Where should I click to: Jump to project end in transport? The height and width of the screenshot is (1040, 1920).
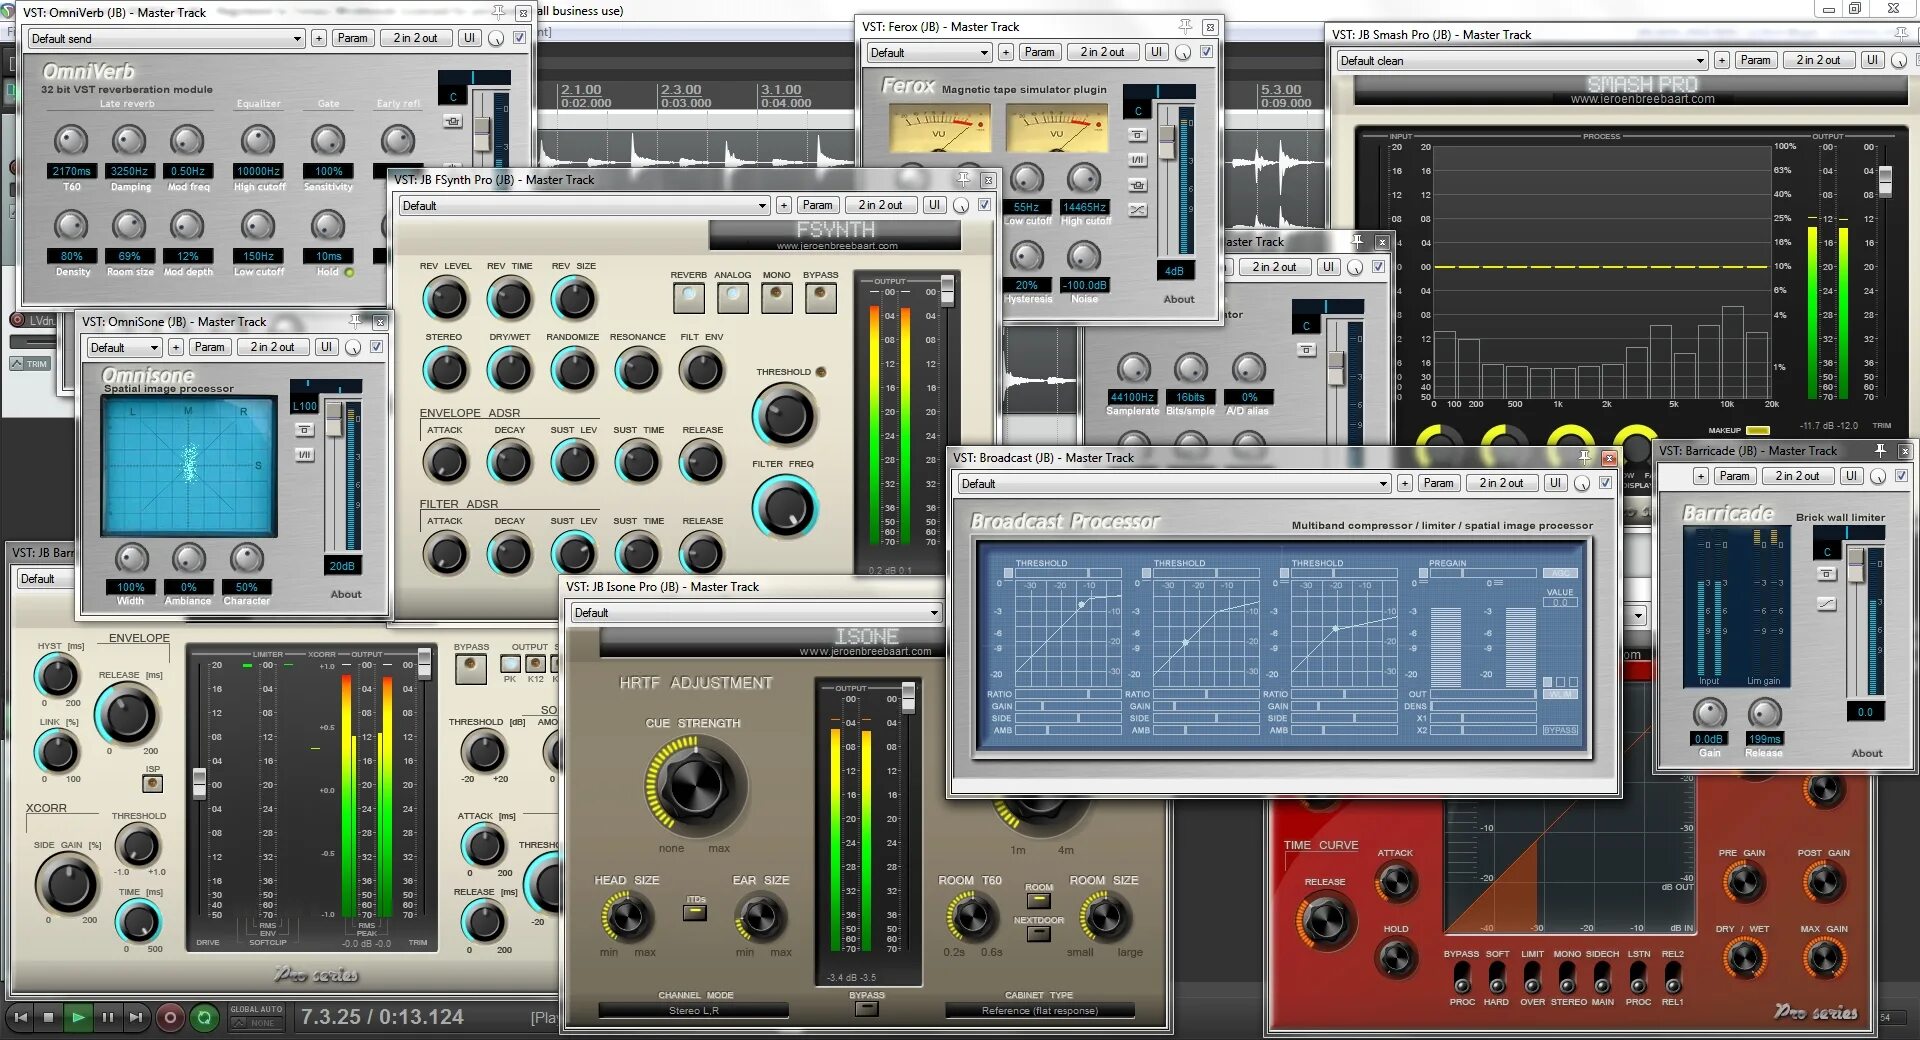click(136, 1017)
